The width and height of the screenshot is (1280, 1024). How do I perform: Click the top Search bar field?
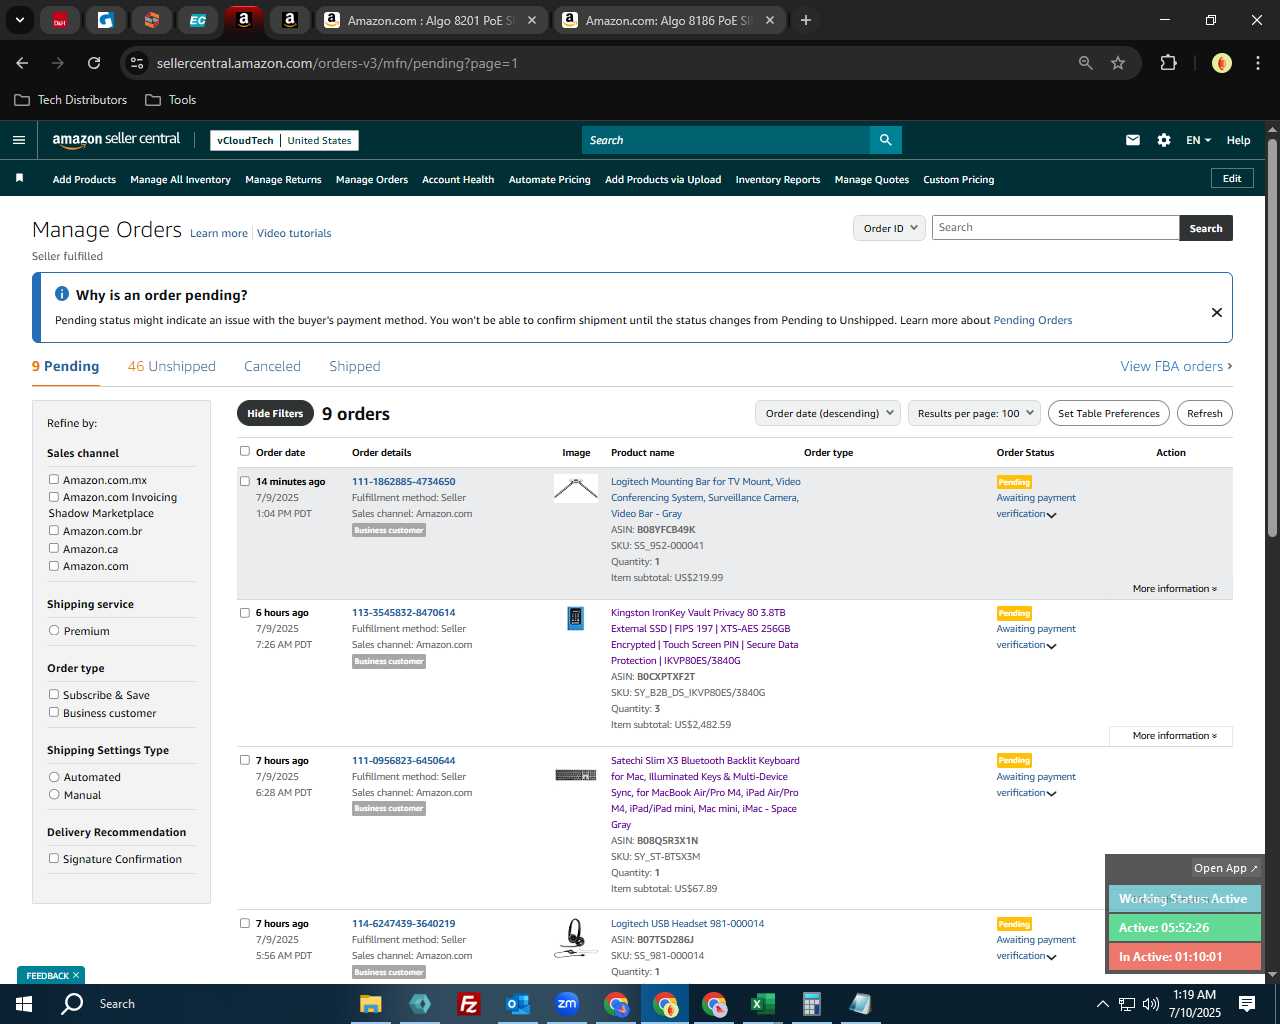click(725, 140)
